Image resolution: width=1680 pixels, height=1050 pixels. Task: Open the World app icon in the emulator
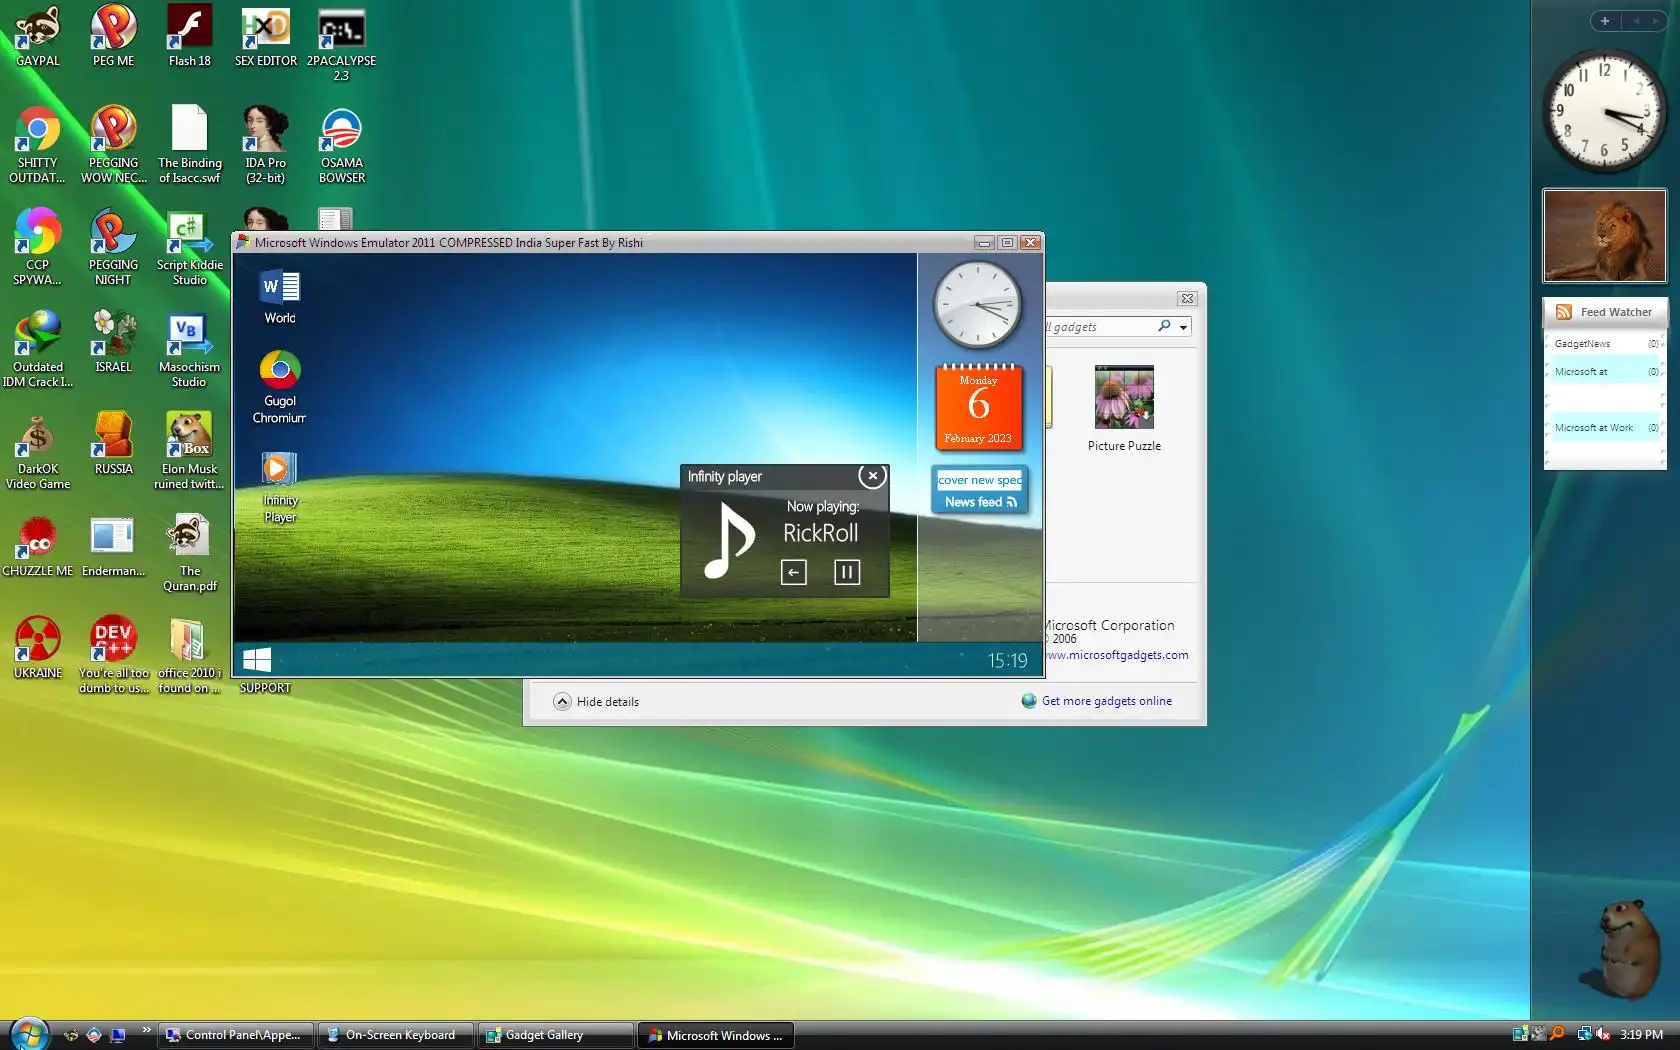click(280, 297)
